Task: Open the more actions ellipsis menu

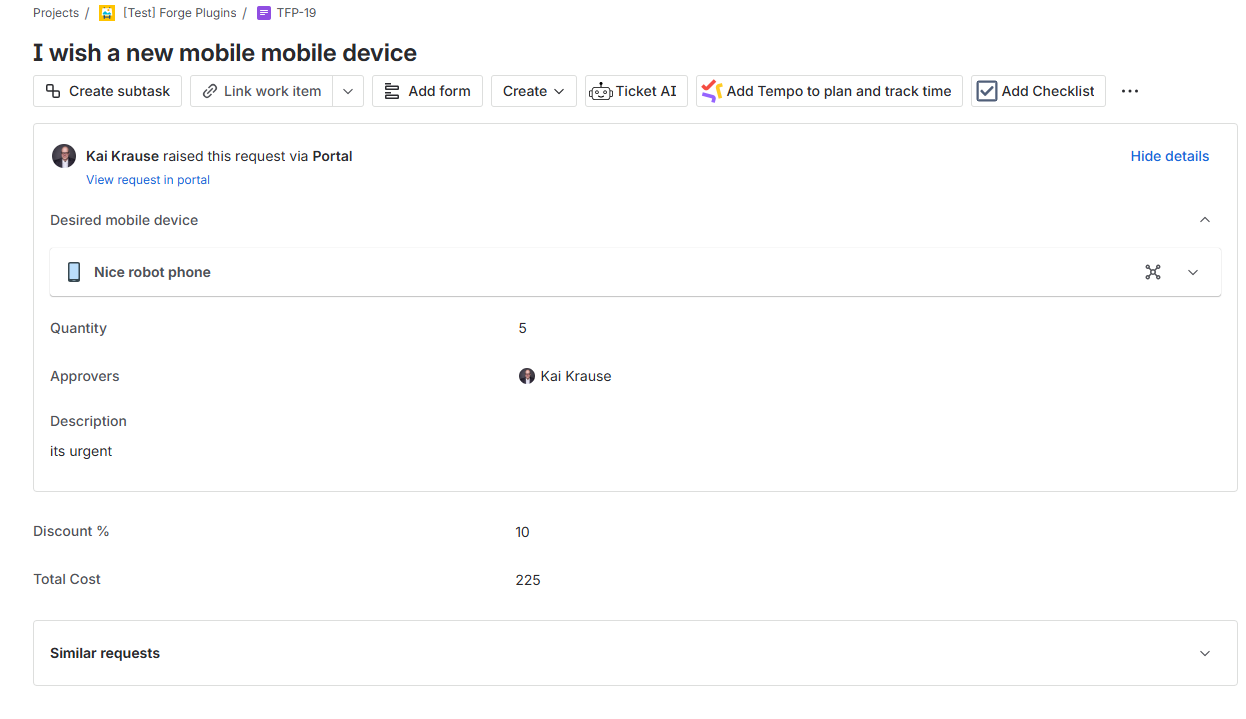Action: pos(1130,91)
